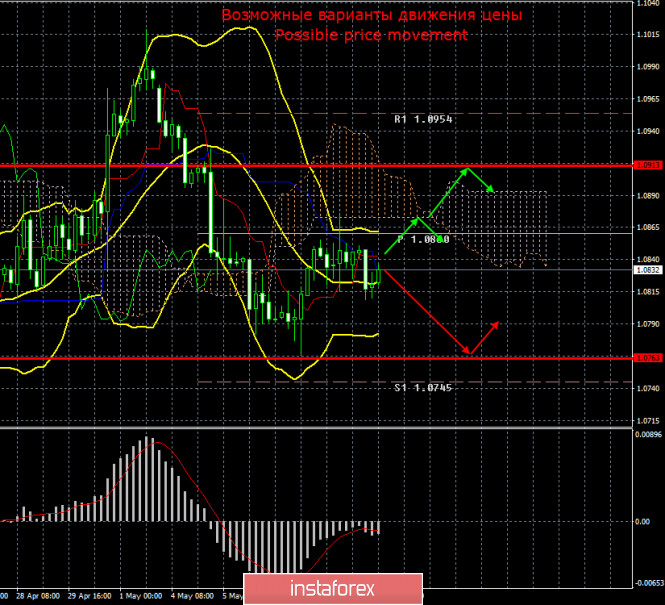This screenshot has width=665, height=605.
Task: Click the 28 Apr 08:00 time label
Action: pos(38,596)
